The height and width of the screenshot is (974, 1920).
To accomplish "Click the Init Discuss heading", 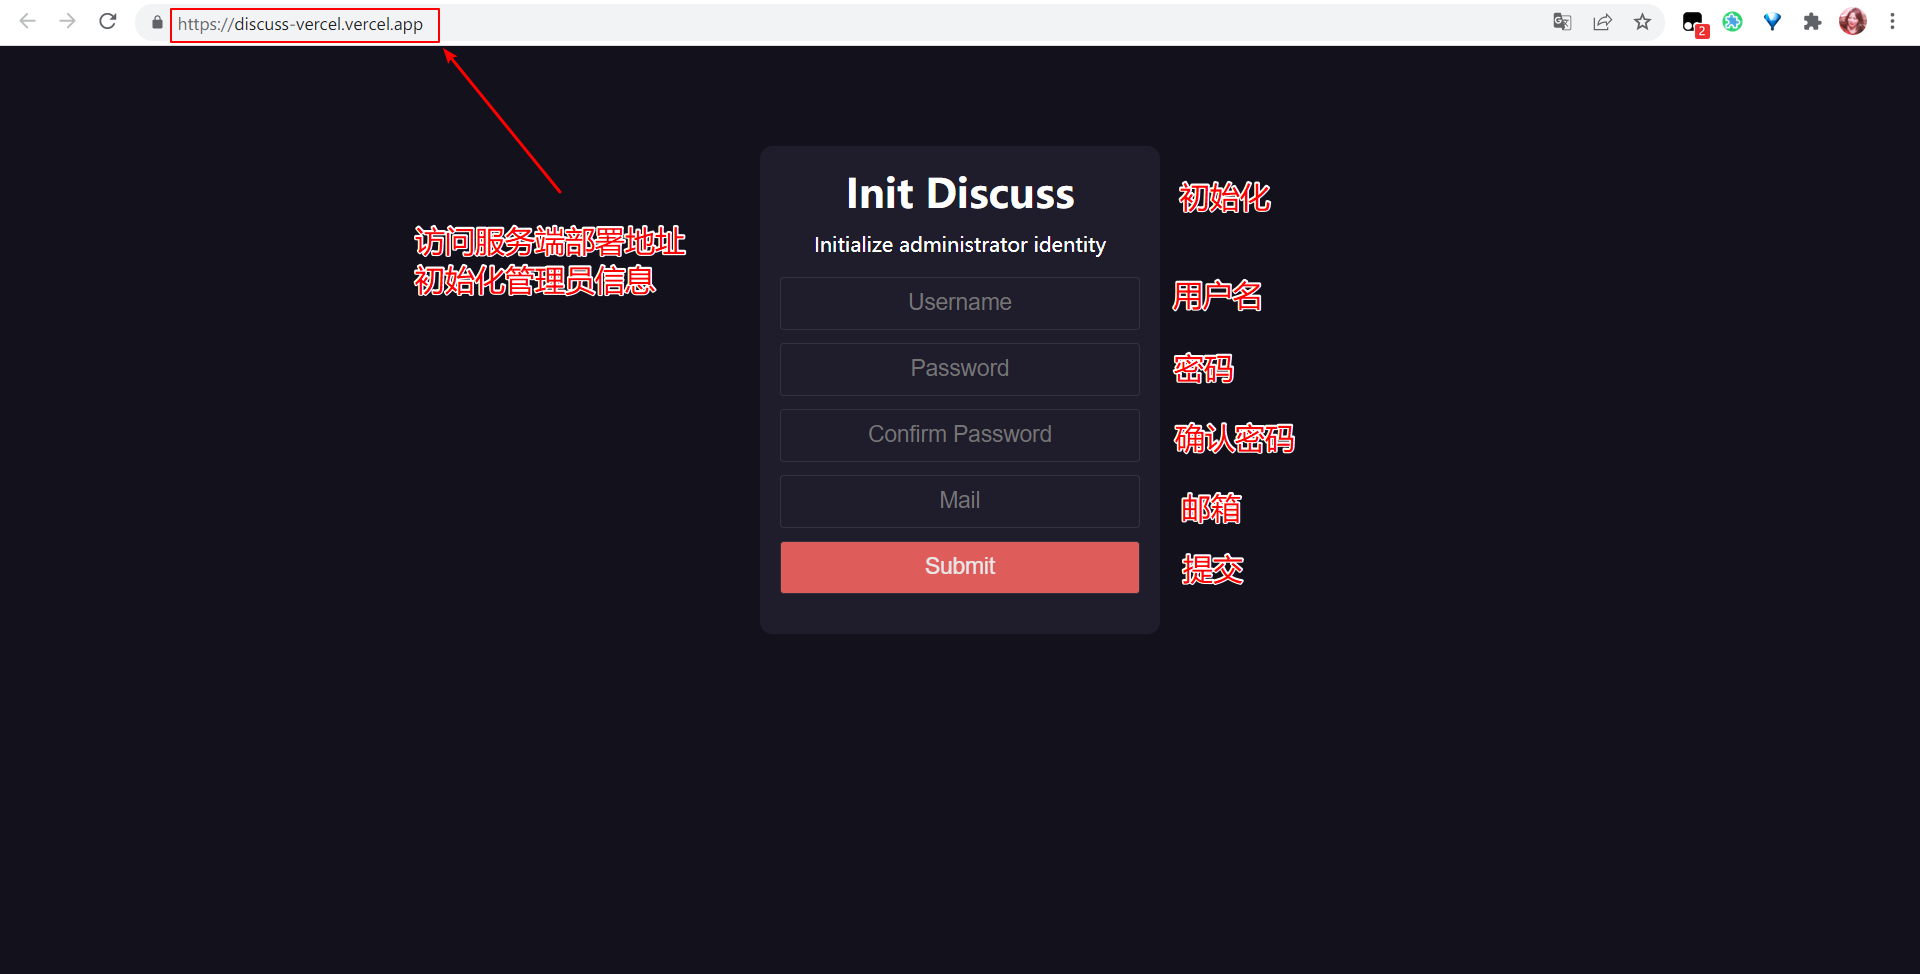I will pyautogui.click(x=959, y=194).
